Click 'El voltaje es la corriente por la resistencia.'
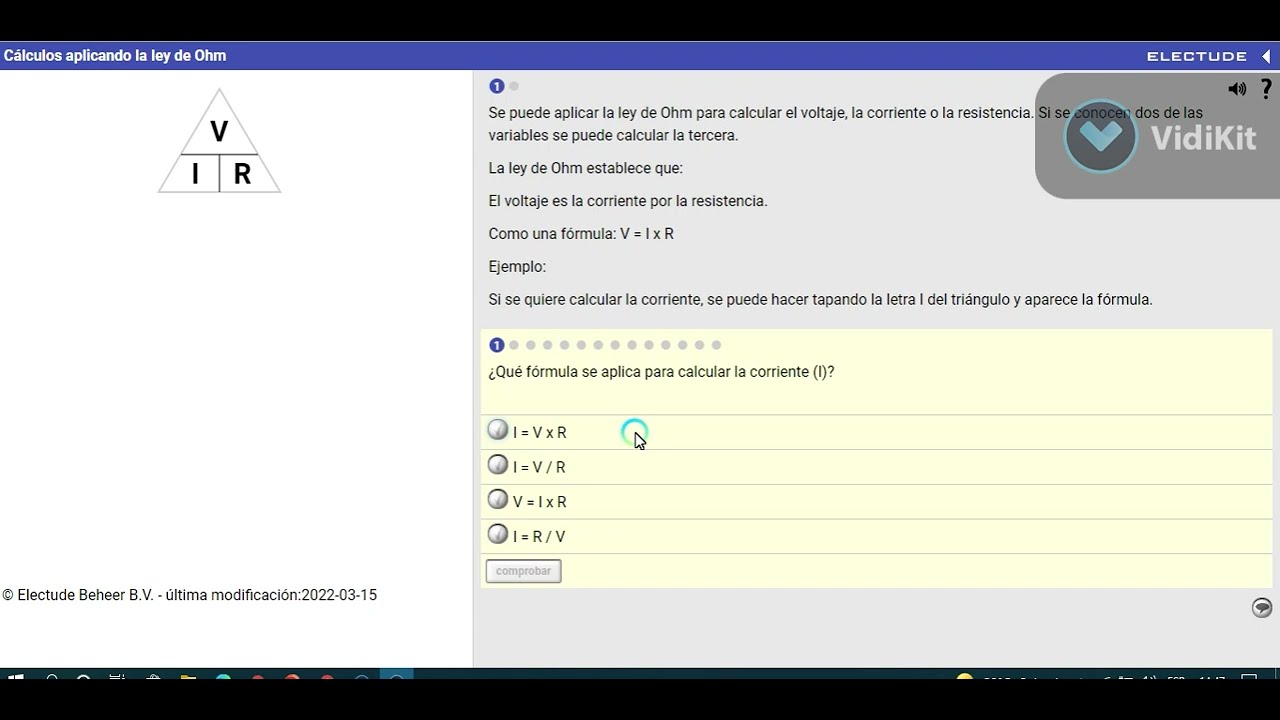The height and width of the screenshot is (720, 1280). tap(628, 201)
